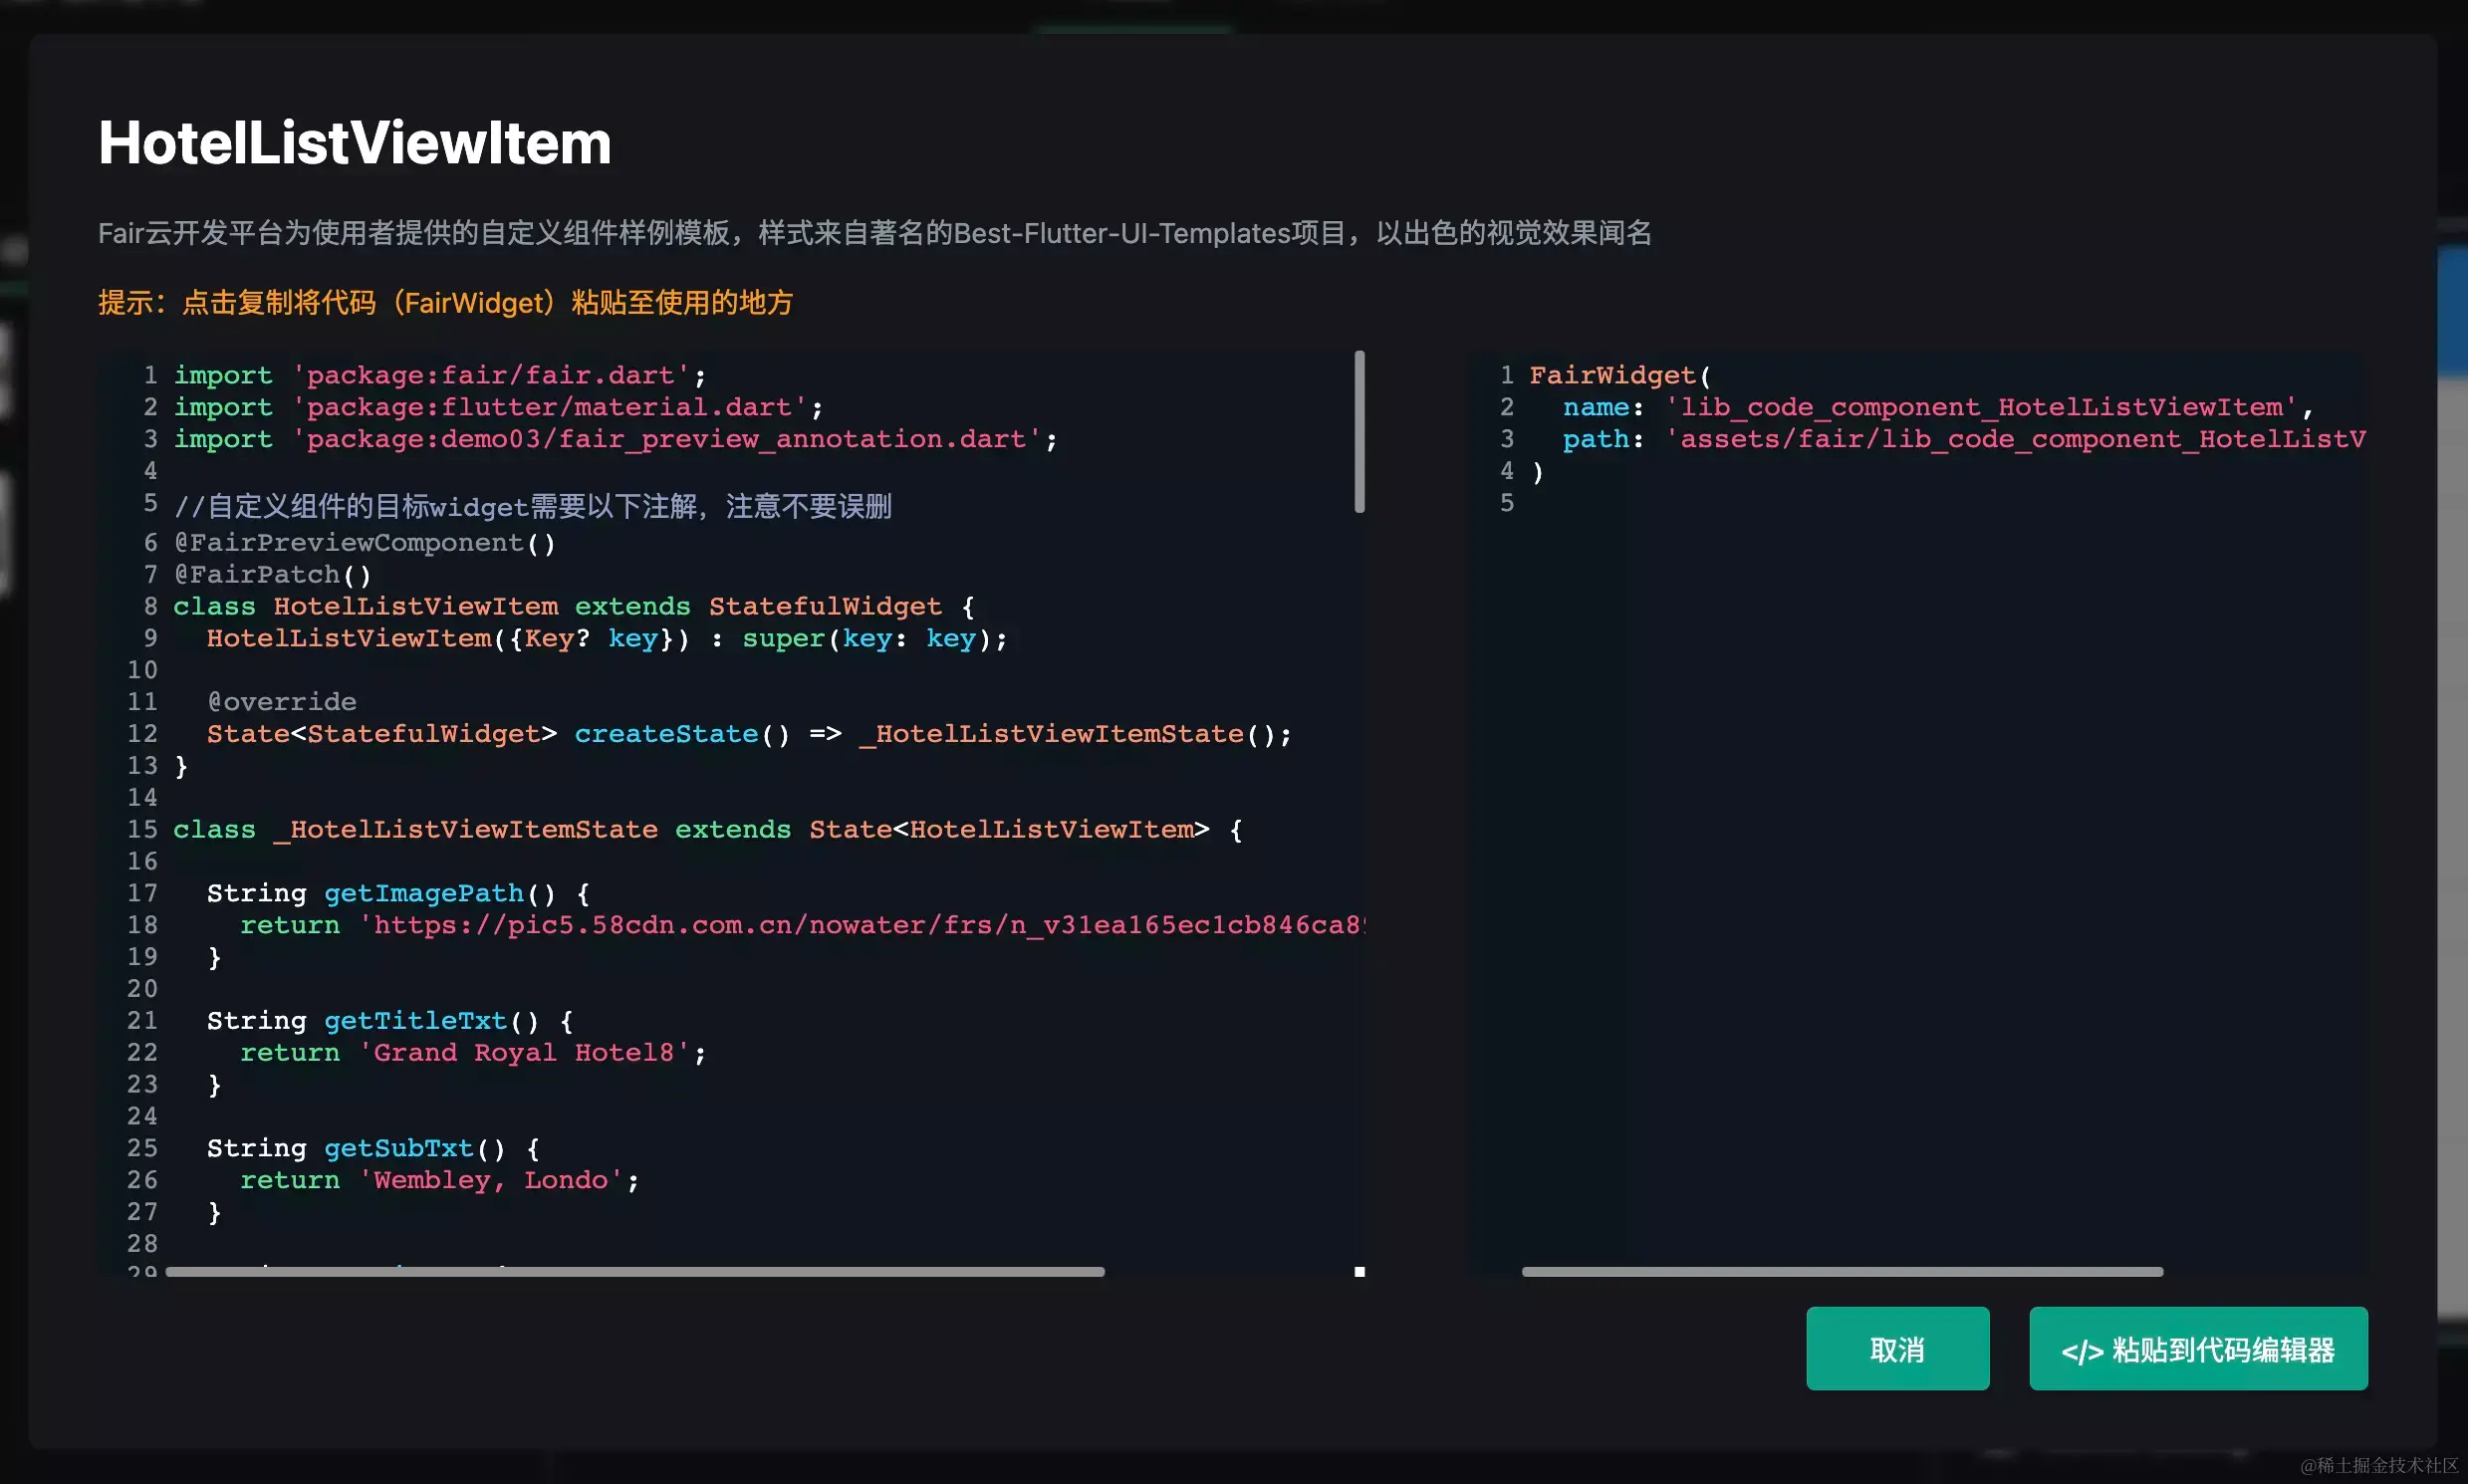Viewport: 2468px width, 1484px height.
Task: Click the left code editor vertical scrollbar
Action: pyautogui.click(x=1359, y=432)
